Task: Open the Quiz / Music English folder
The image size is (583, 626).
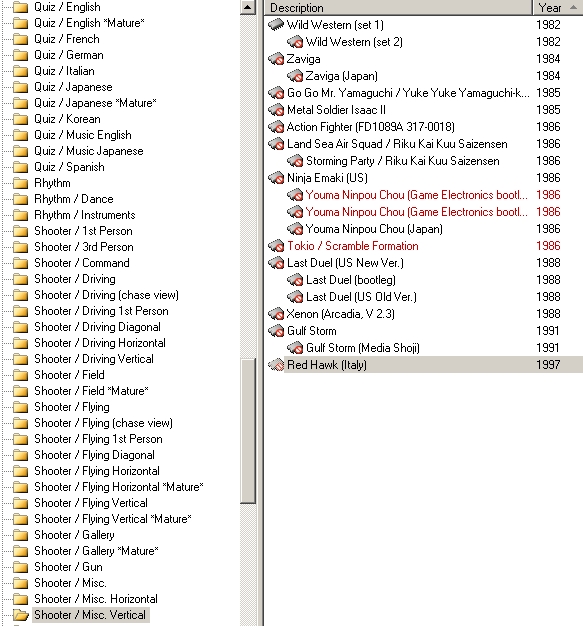Action: [x=83, y=135]
